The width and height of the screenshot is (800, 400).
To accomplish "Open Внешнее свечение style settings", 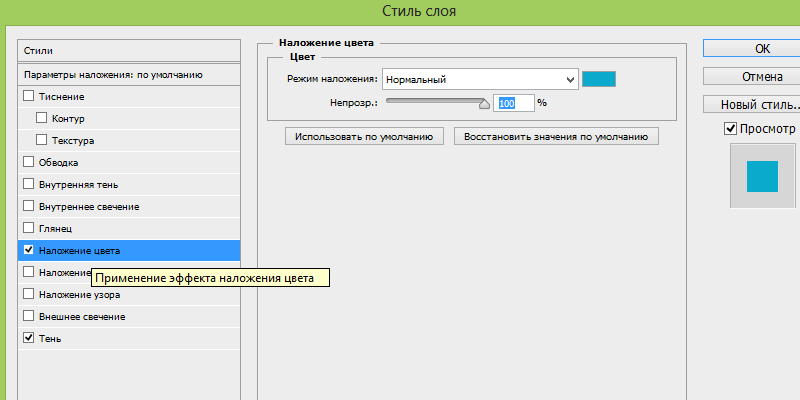I will [81, 316].
